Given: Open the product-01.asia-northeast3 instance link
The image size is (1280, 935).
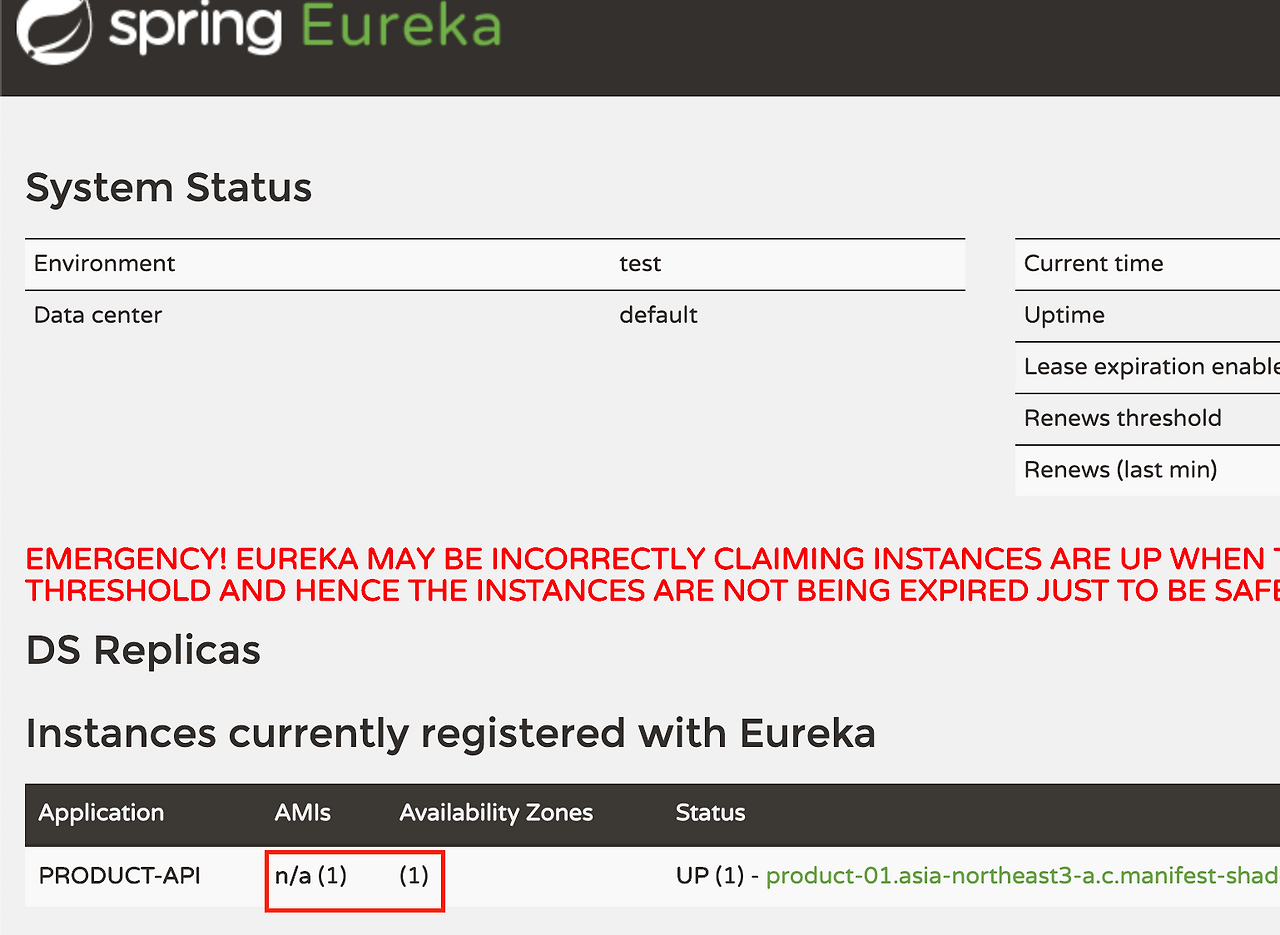Looking at the screenshot, I should coord(1023,876).
